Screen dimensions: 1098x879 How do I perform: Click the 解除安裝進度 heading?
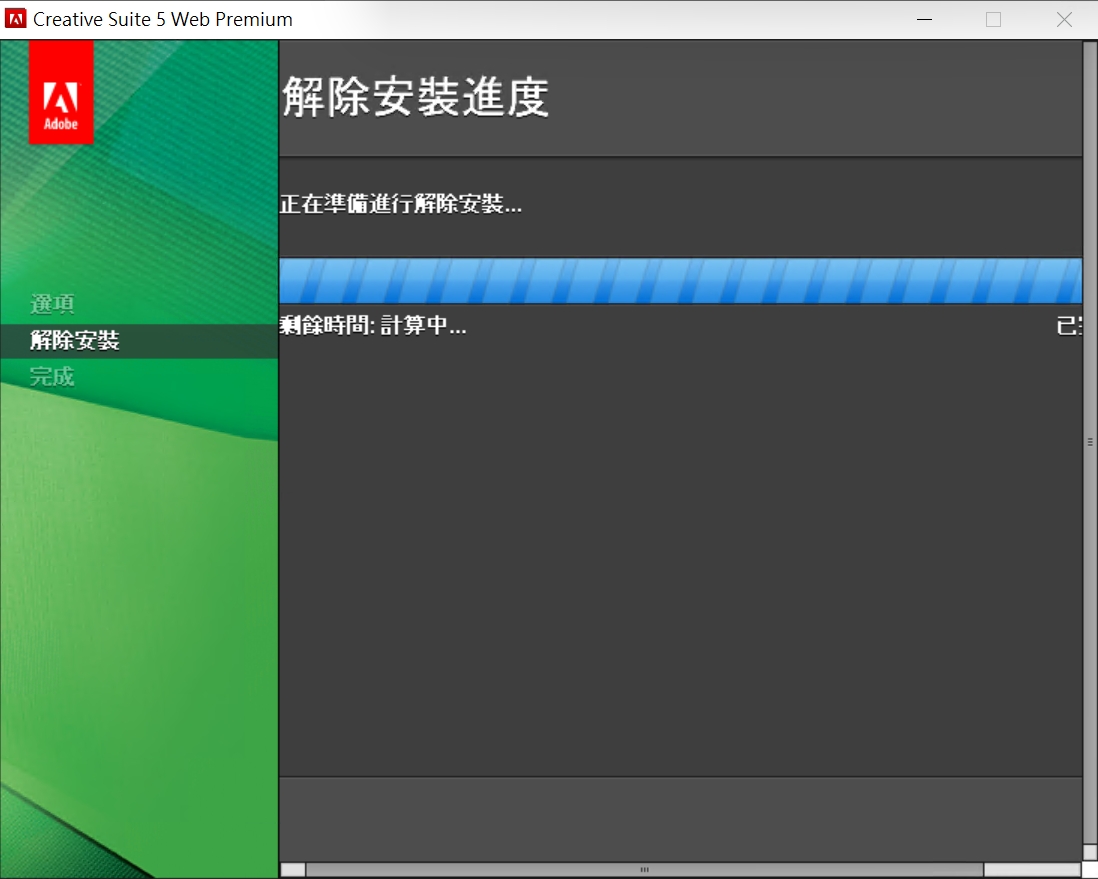tap(415, 98)
